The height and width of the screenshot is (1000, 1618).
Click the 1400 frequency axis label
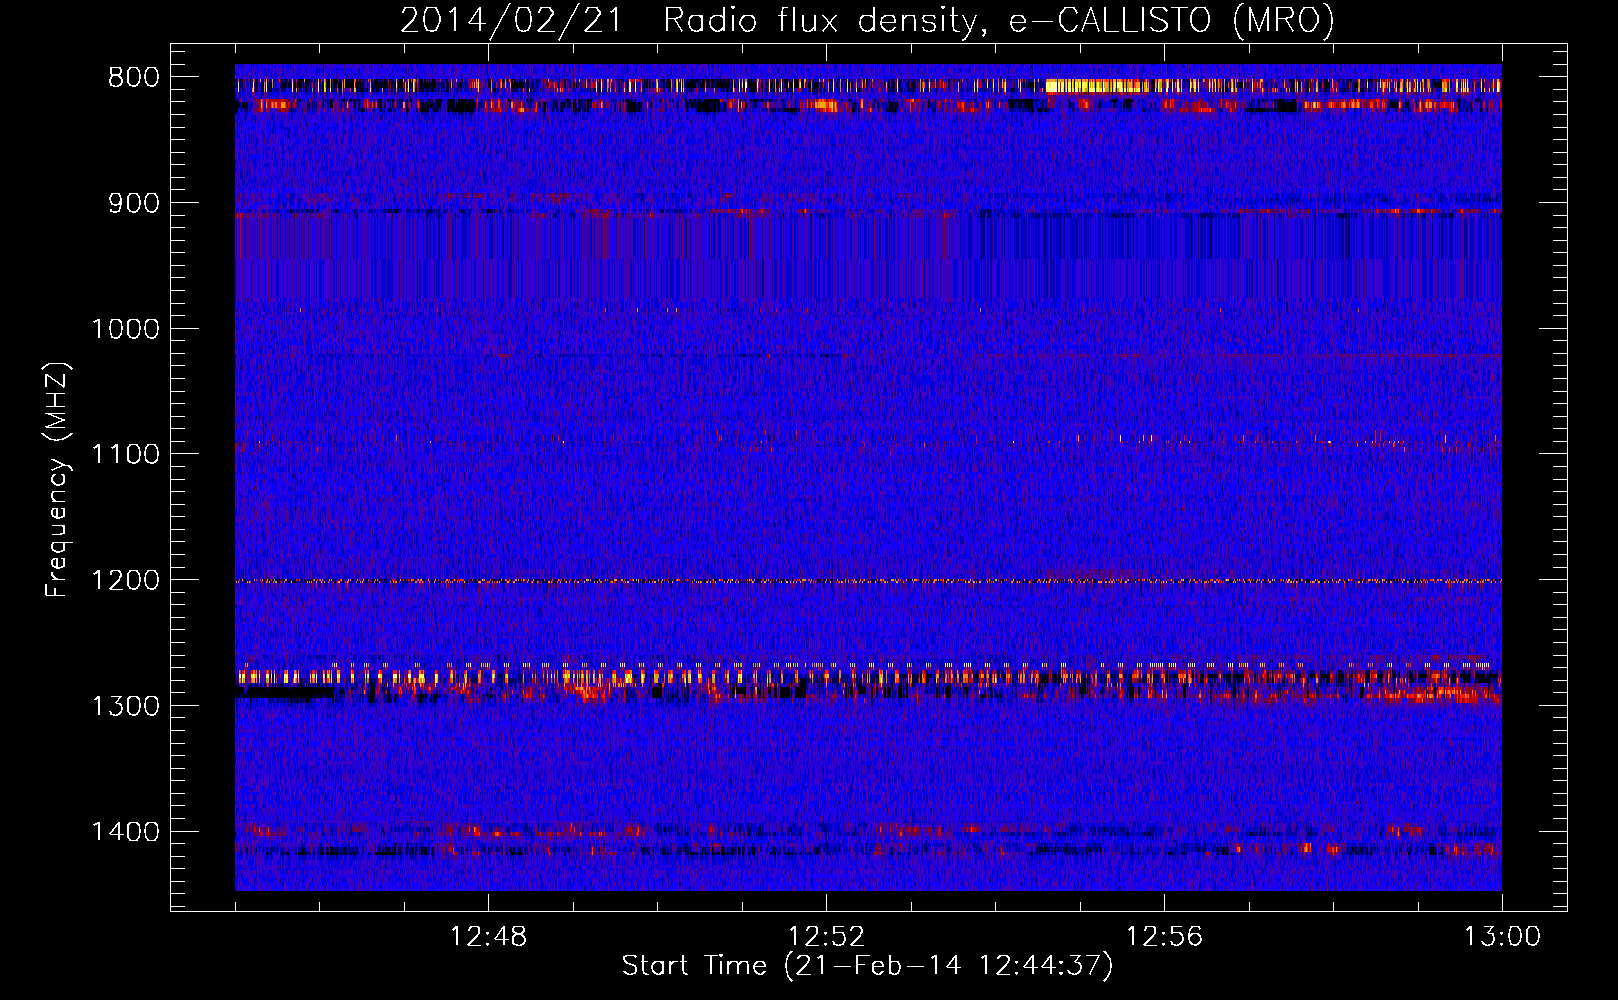pos(126,831)
